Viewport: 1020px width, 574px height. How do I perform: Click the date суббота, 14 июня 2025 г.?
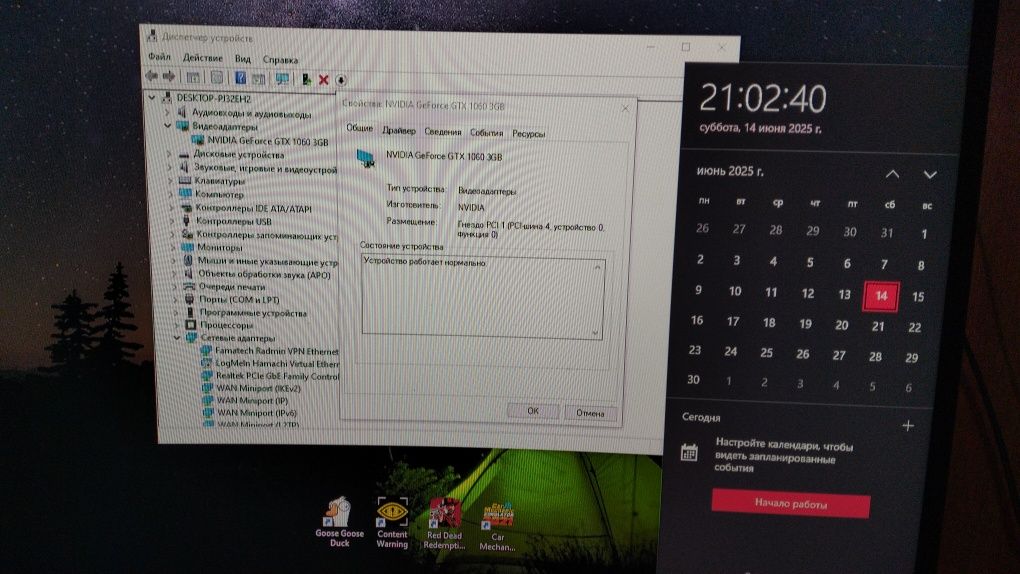(760, 128)
